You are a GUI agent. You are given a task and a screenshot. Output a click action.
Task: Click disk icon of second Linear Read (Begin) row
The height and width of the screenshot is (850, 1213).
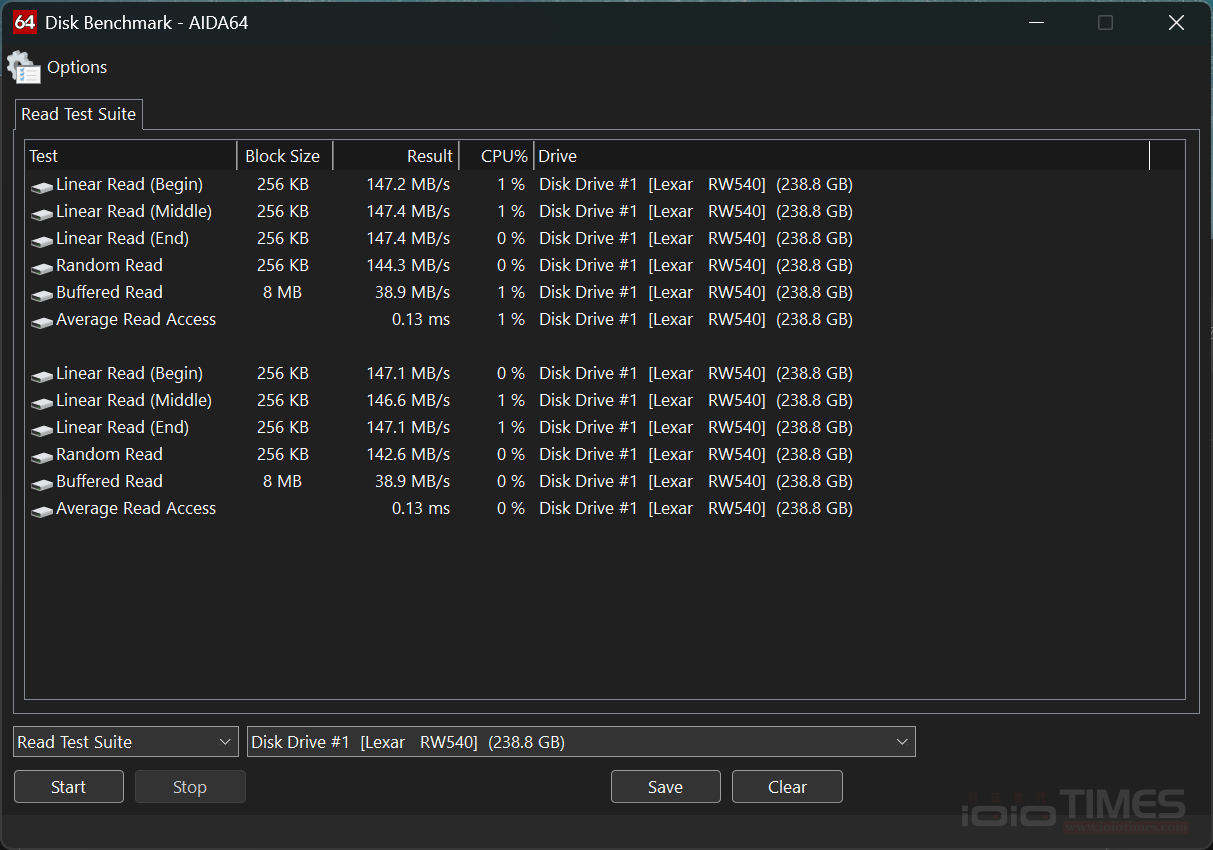41,376
